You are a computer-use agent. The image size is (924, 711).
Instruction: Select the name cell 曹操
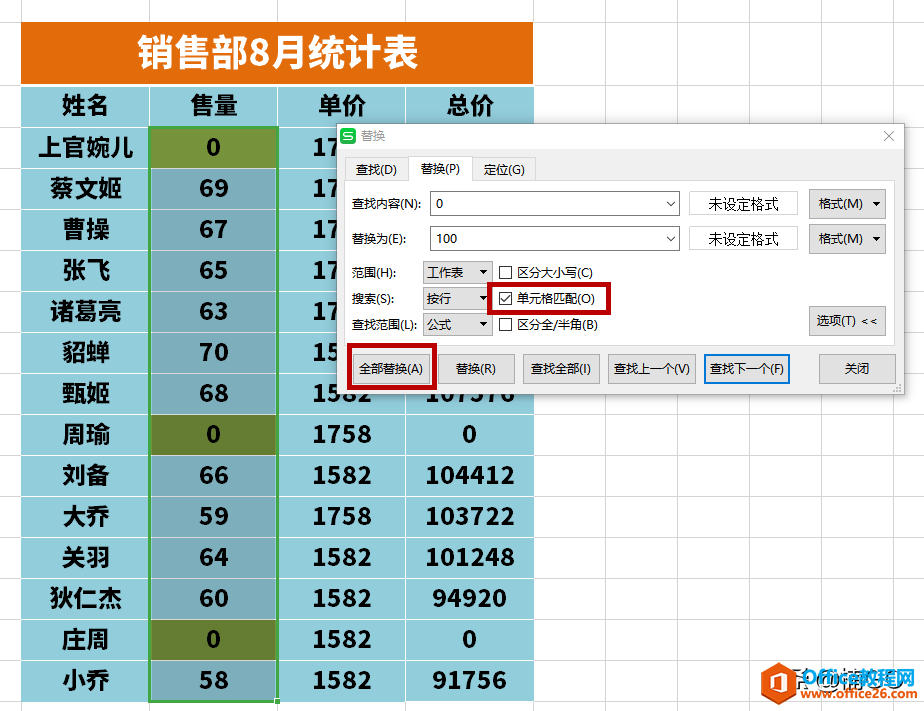coord(85,229)
